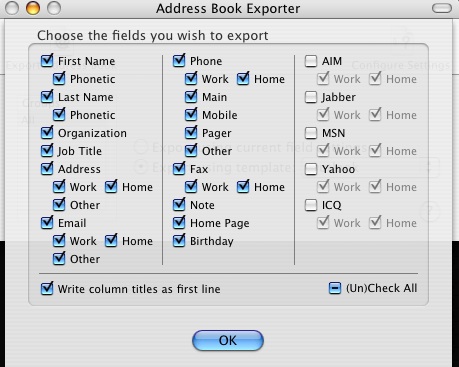Click dimmed Work checkbox under AIM
Screen dimensions: 459x367
(323, 79)
